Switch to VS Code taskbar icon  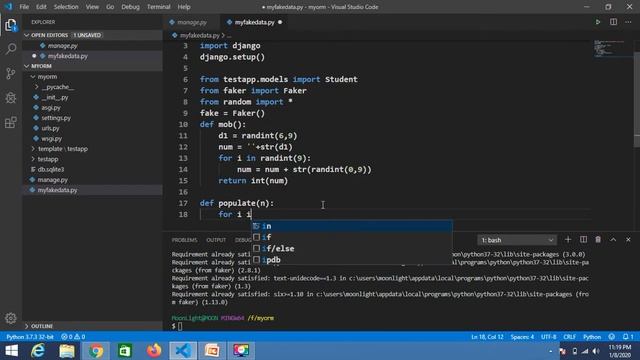click(x=183, y=351)
